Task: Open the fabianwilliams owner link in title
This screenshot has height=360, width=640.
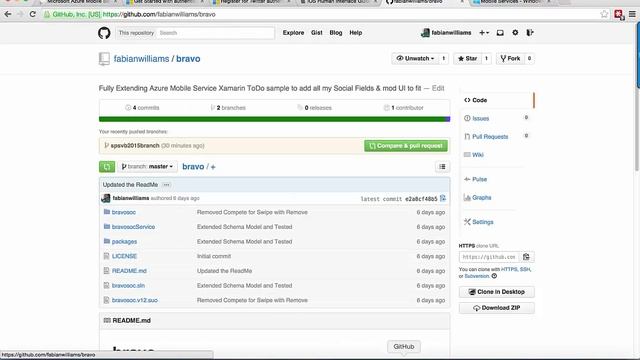Action: pos(141,59)
